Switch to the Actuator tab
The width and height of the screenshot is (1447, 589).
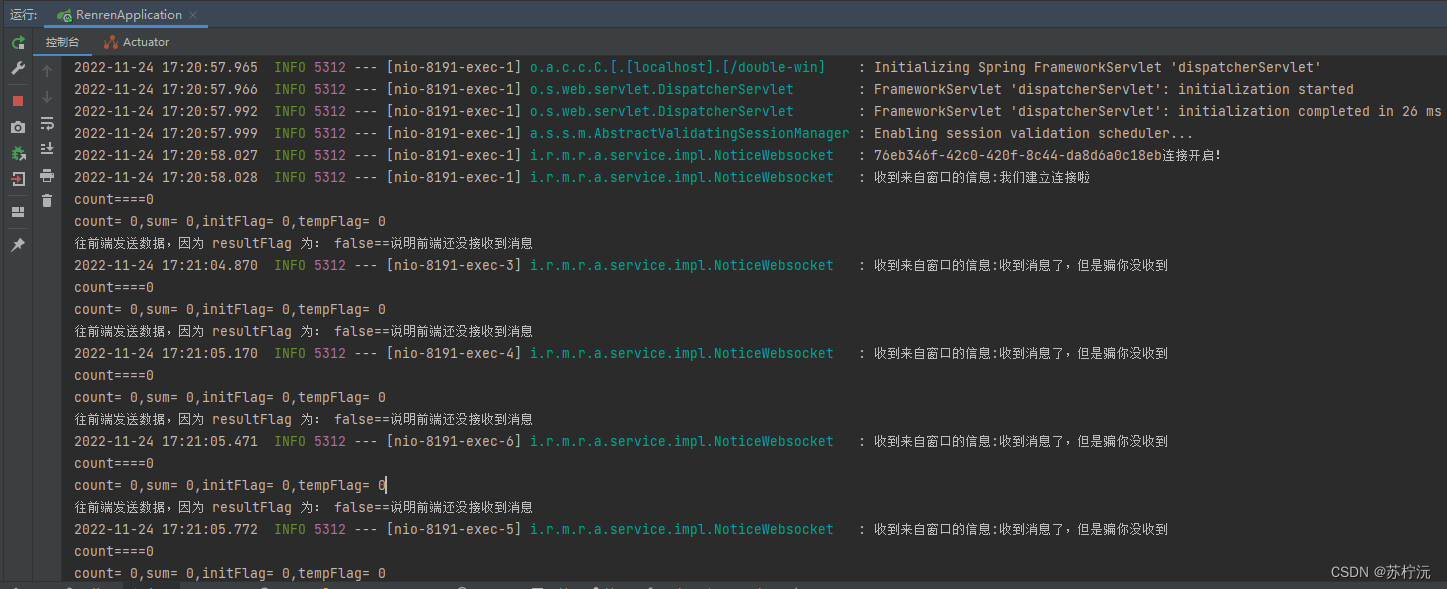(x=137, y=42)
